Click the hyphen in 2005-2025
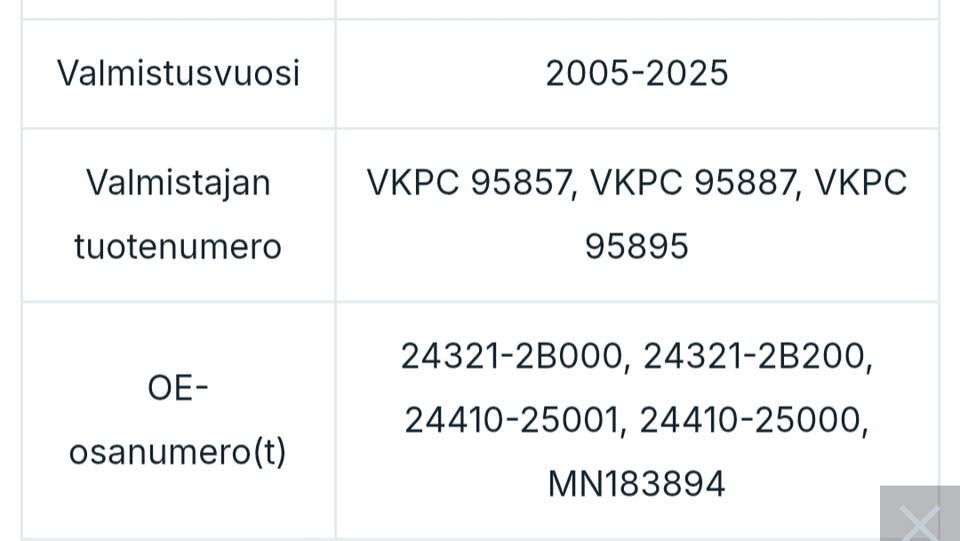This screenshot has width=960, height=541. (636, 74)
